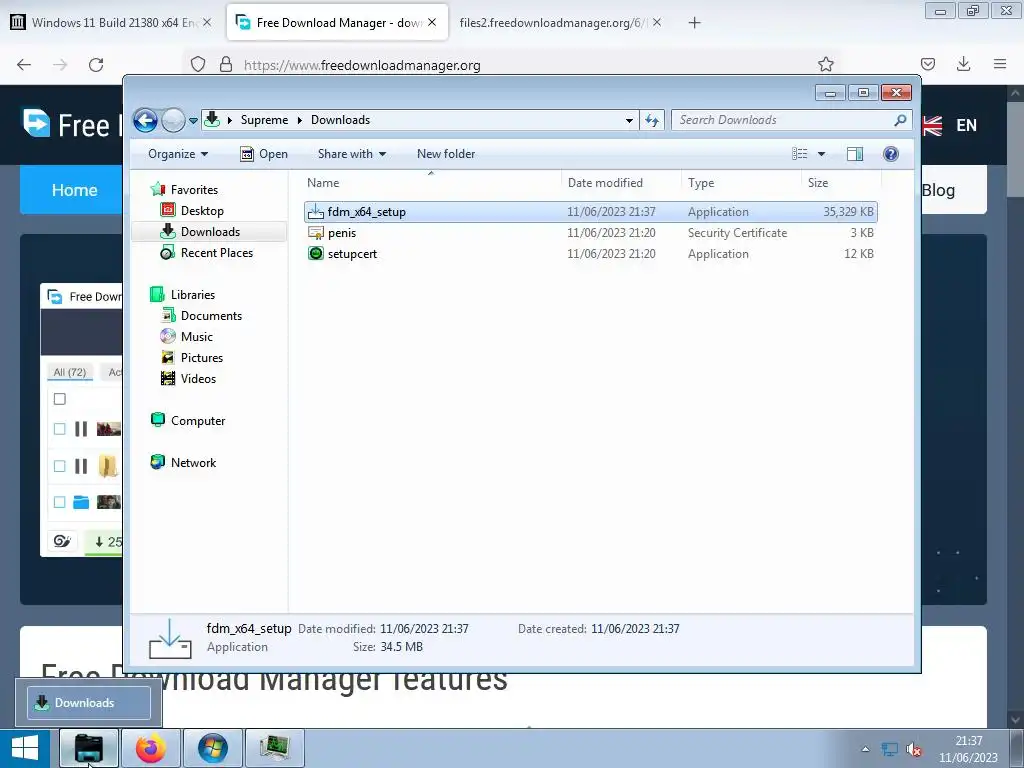1024x768 pixels.
Task: Sort files by Size column header
Action: tap(841, 183)
